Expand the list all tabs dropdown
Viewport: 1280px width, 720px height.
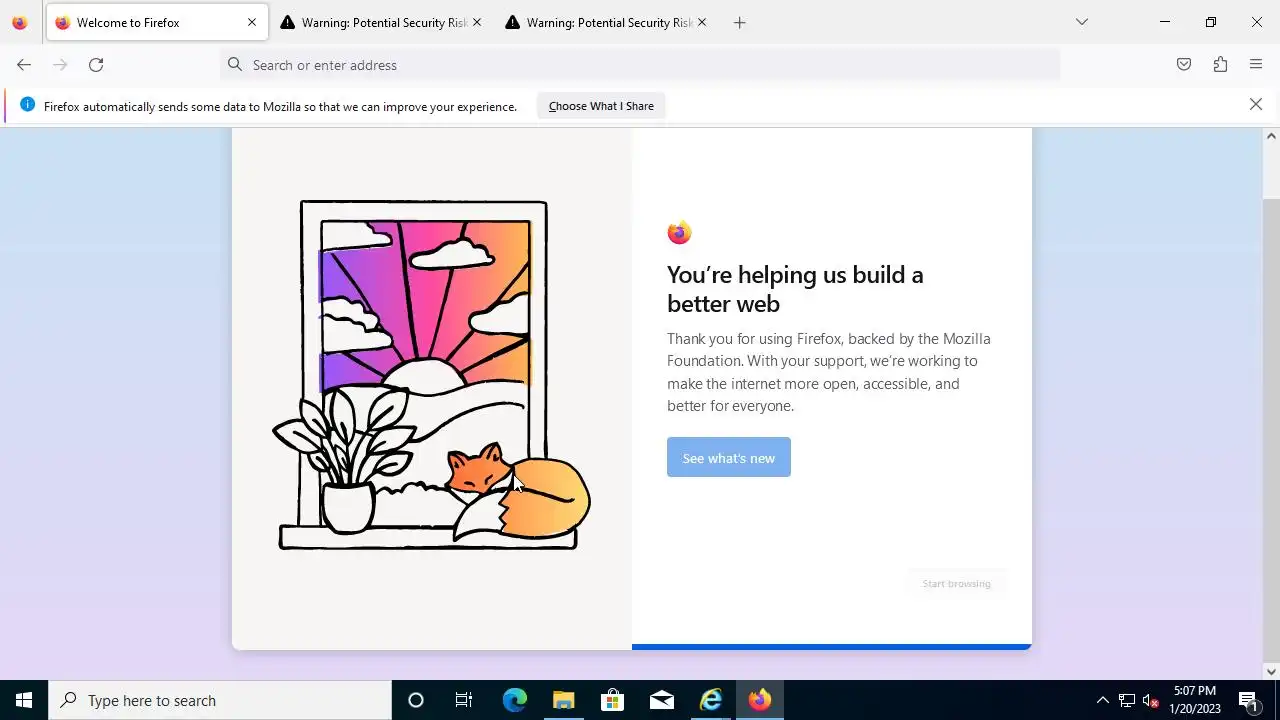(x=1082, y=22)
